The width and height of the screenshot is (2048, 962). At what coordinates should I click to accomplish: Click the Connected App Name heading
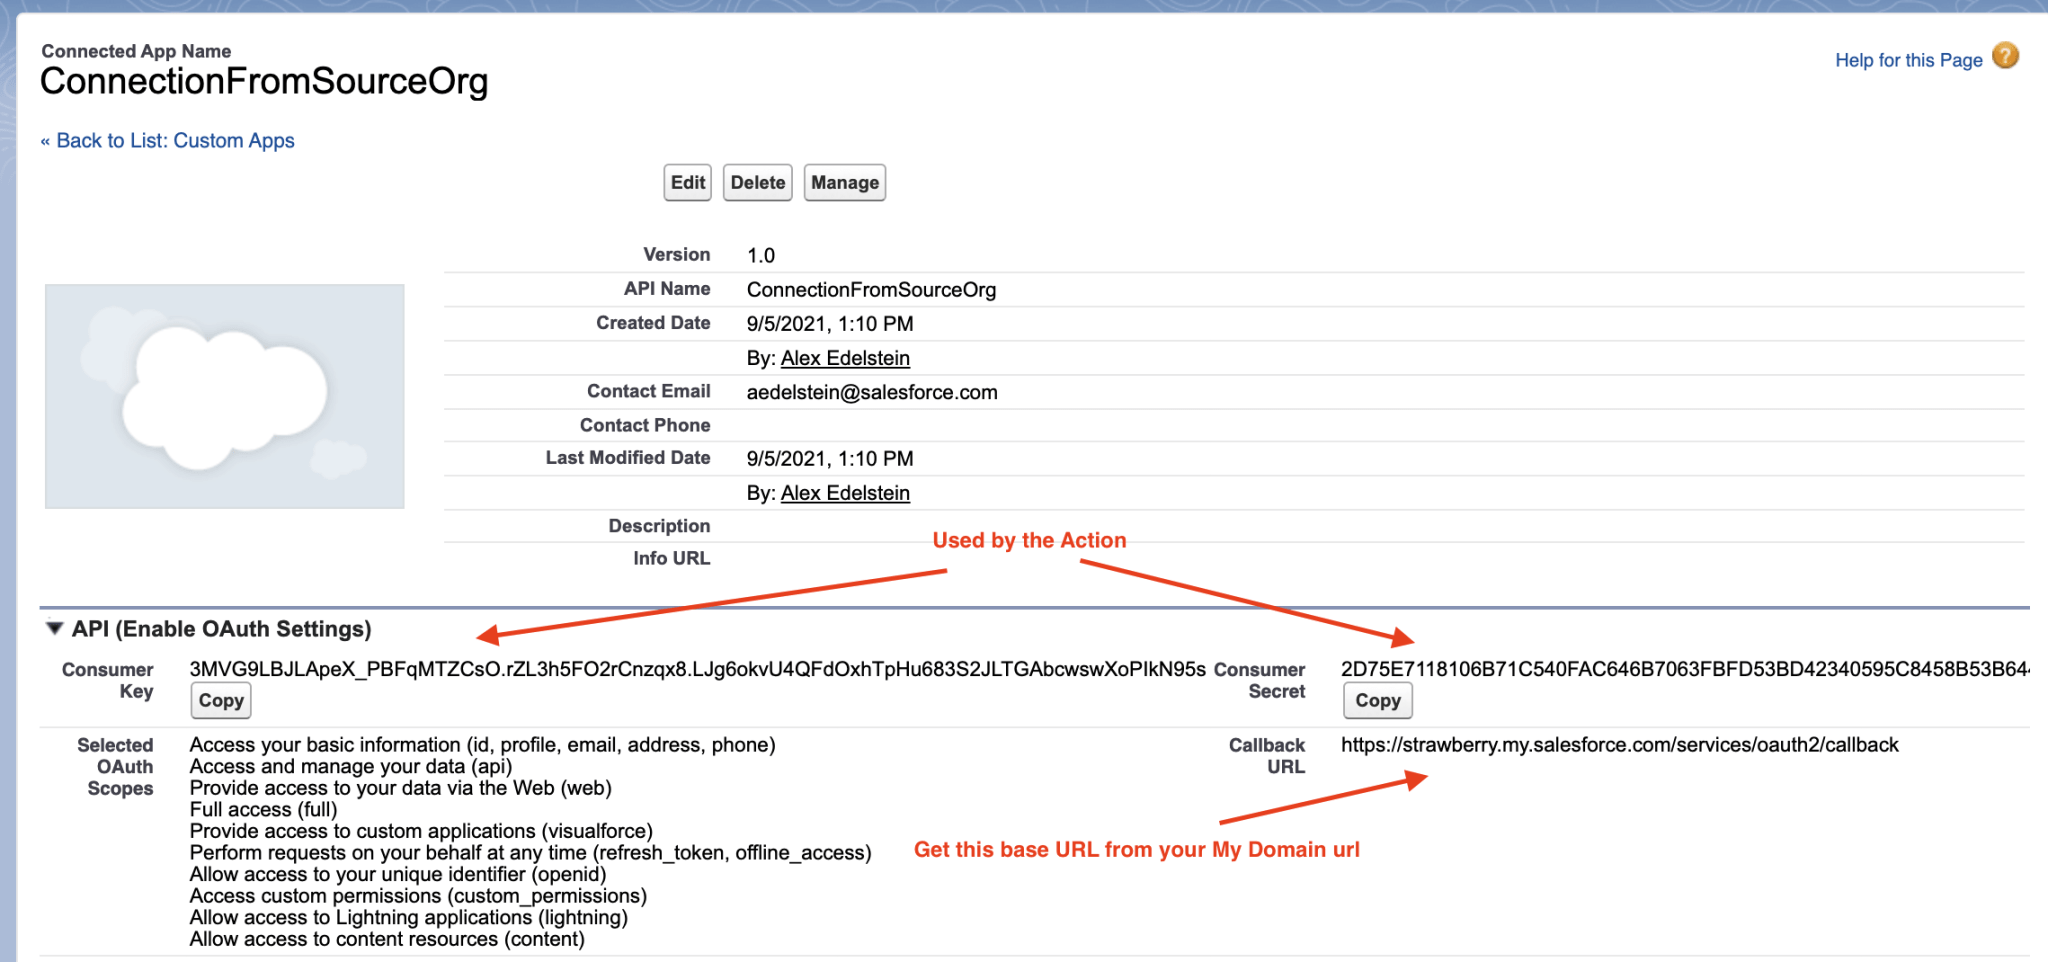(135, 51)
